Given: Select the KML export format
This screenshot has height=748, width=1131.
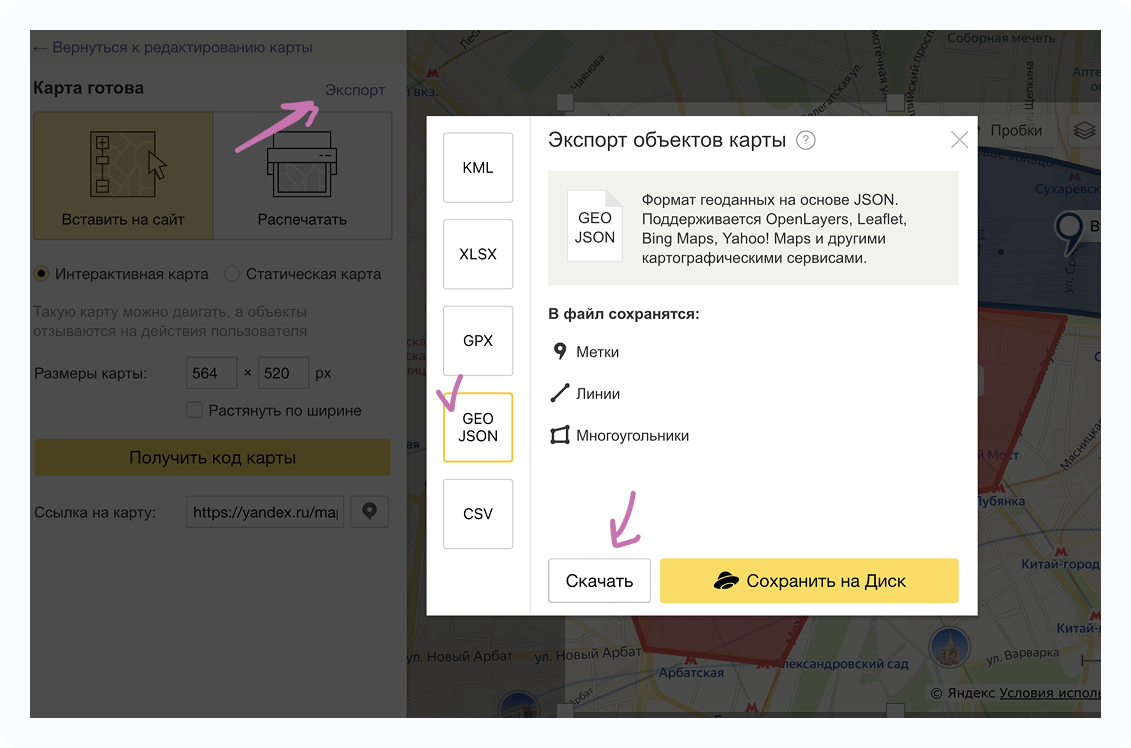Looking at the screenshot, I should [x=478, y=168].
